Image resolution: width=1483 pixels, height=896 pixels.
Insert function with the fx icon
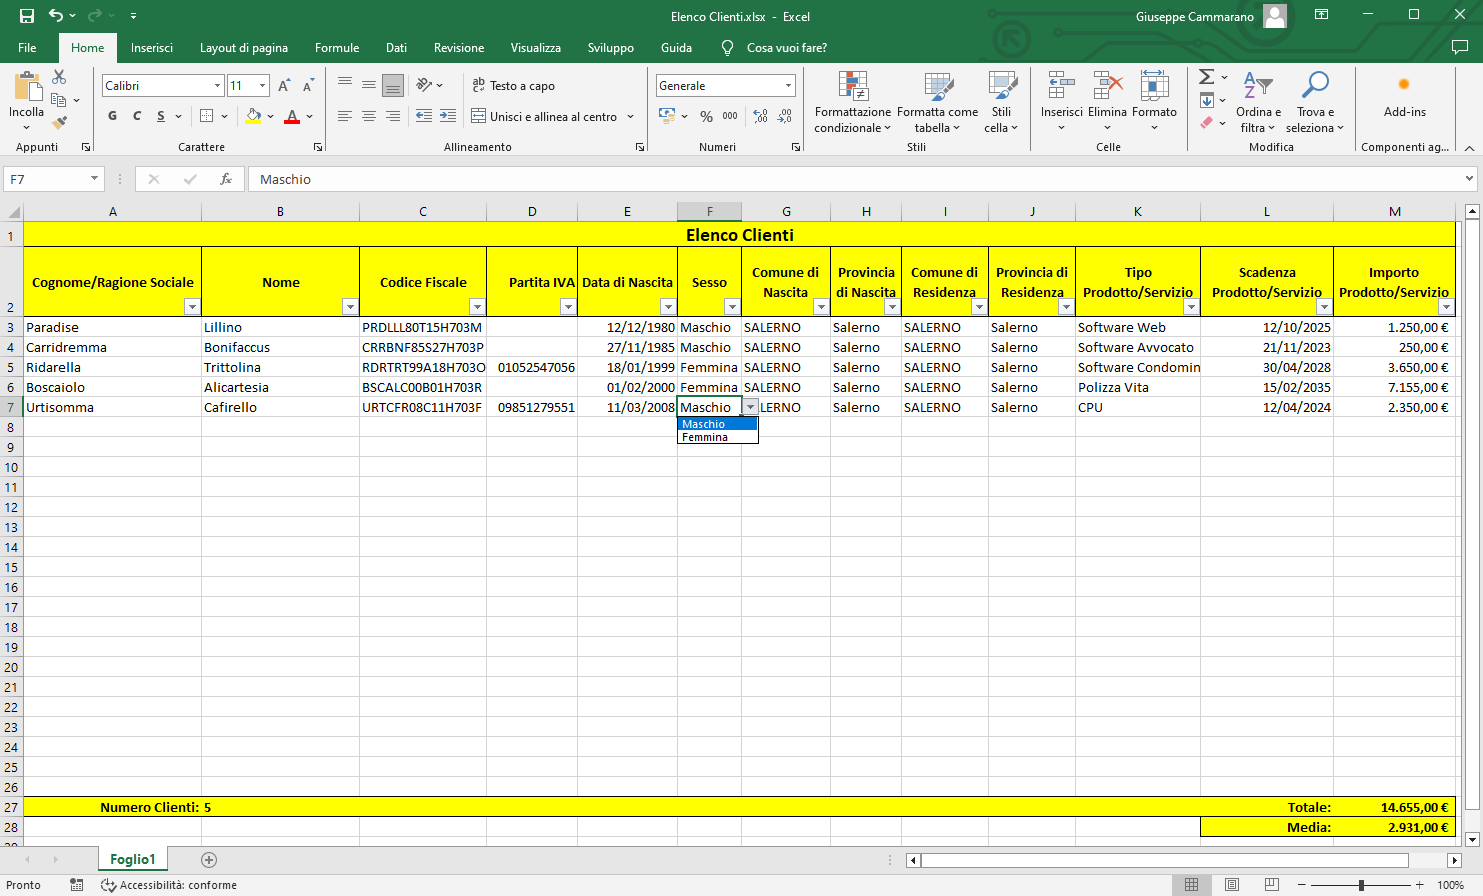click(226, 179)
